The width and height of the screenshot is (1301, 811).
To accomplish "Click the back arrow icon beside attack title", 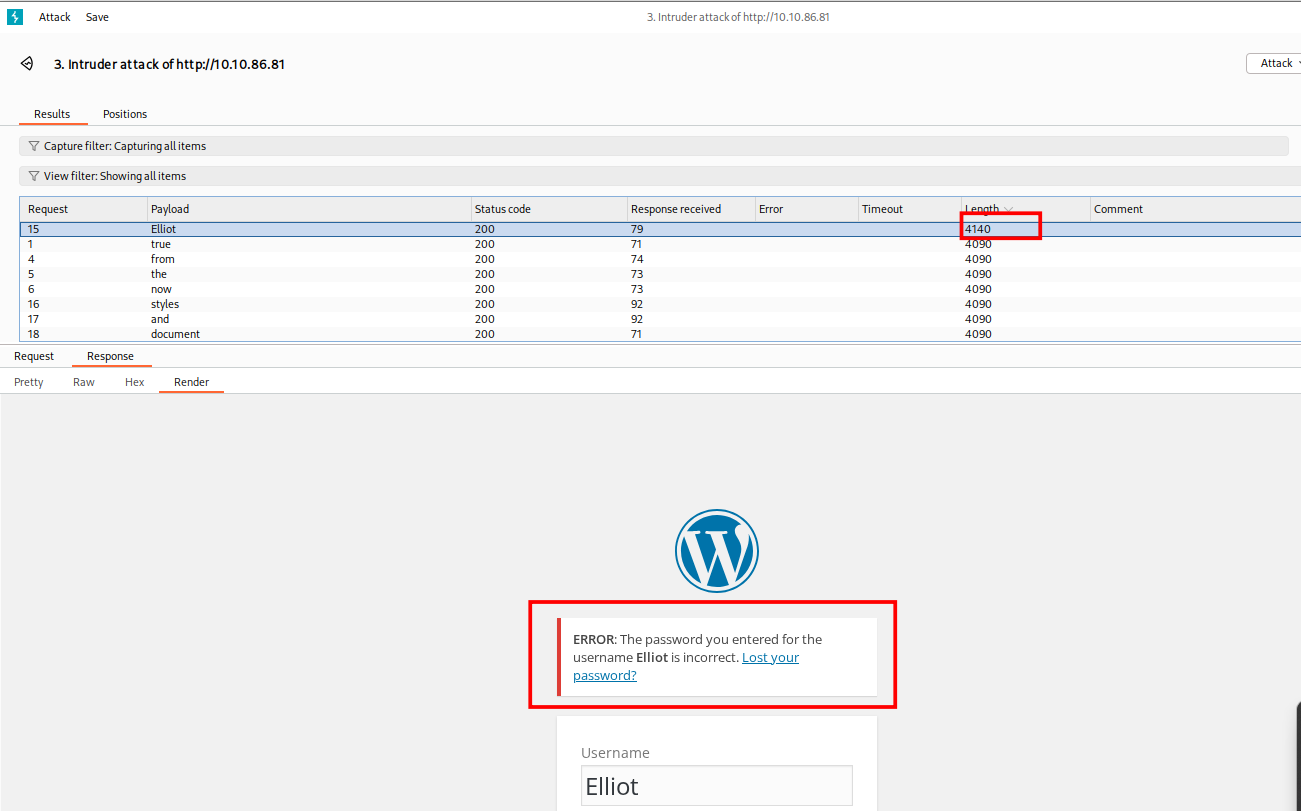I will tap(27, 64).
